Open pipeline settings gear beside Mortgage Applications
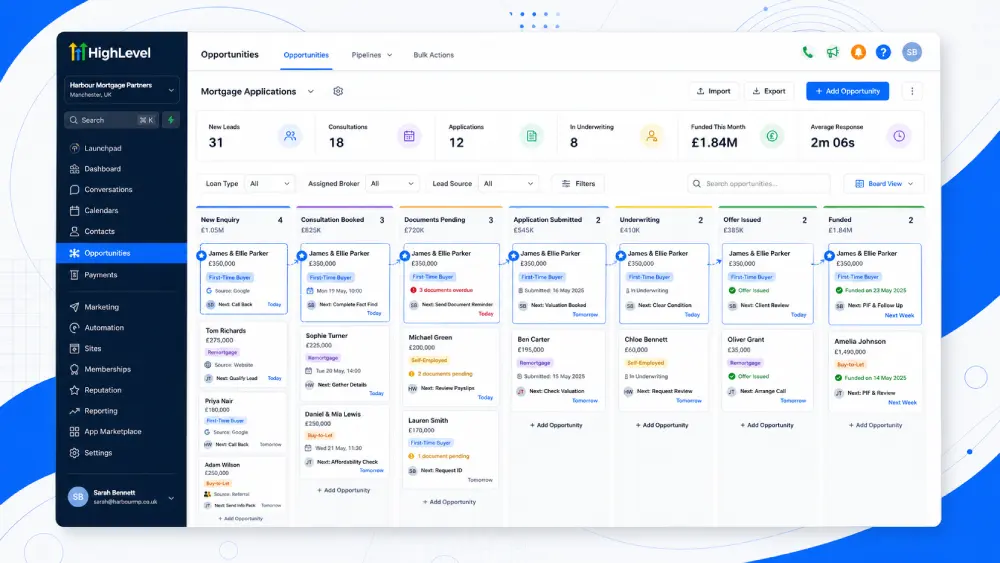 click(x=338, y=91)
